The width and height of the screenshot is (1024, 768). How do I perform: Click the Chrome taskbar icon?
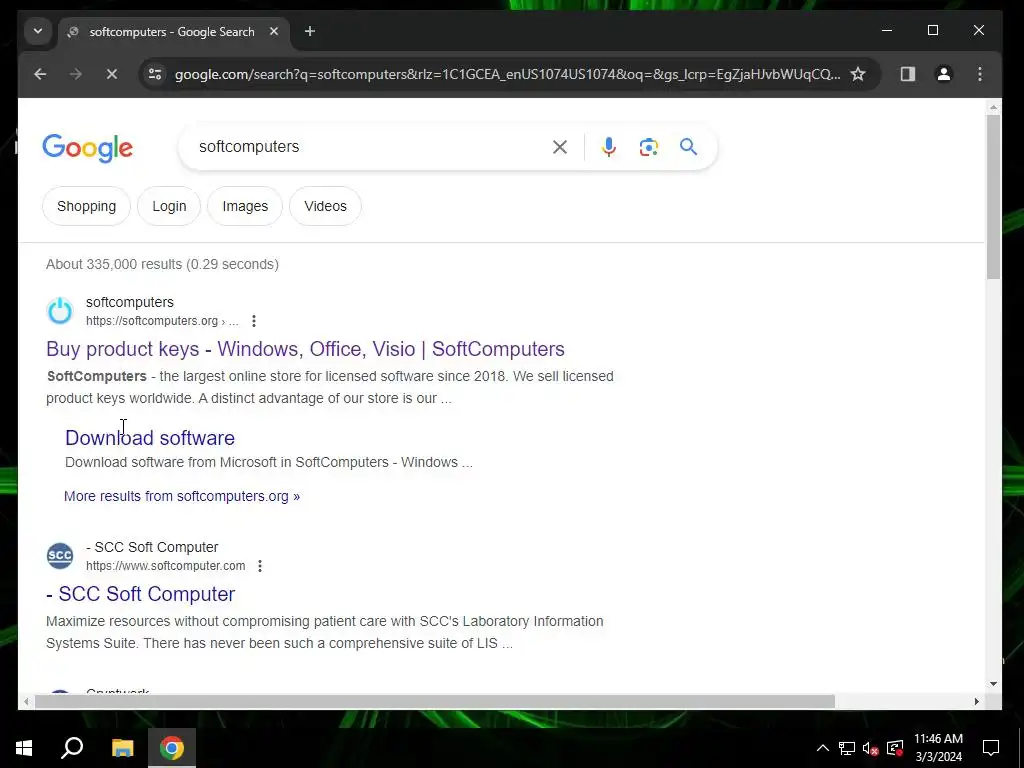[x=172, y=748]
